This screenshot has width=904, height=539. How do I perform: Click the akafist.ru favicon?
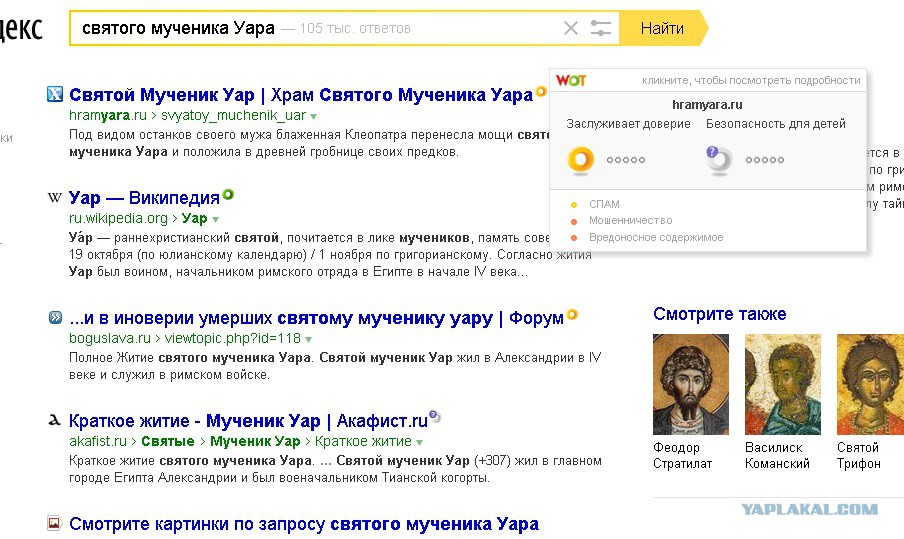click(x=55, y=420)
